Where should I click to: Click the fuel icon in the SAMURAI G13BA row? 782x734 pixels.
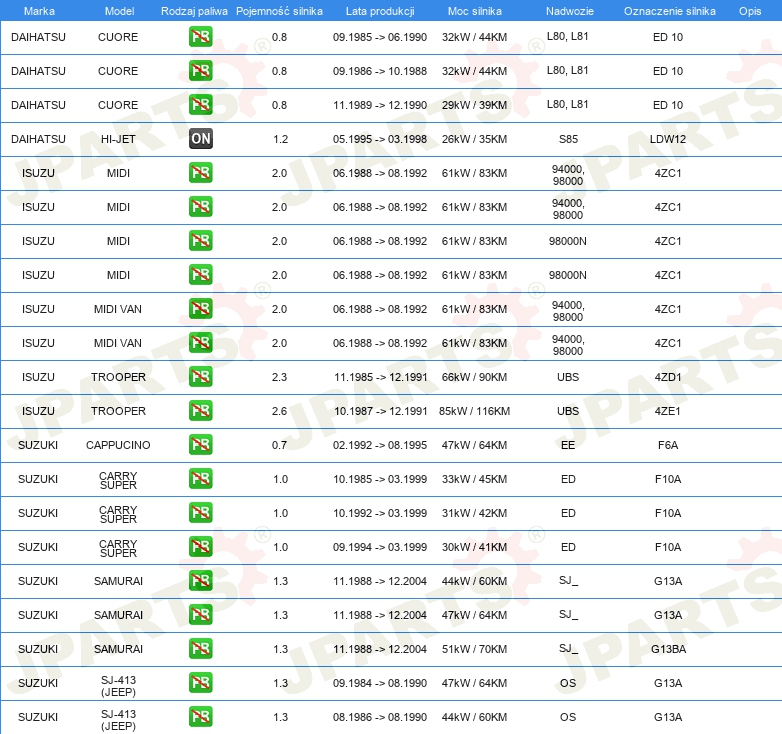point(200,648)
